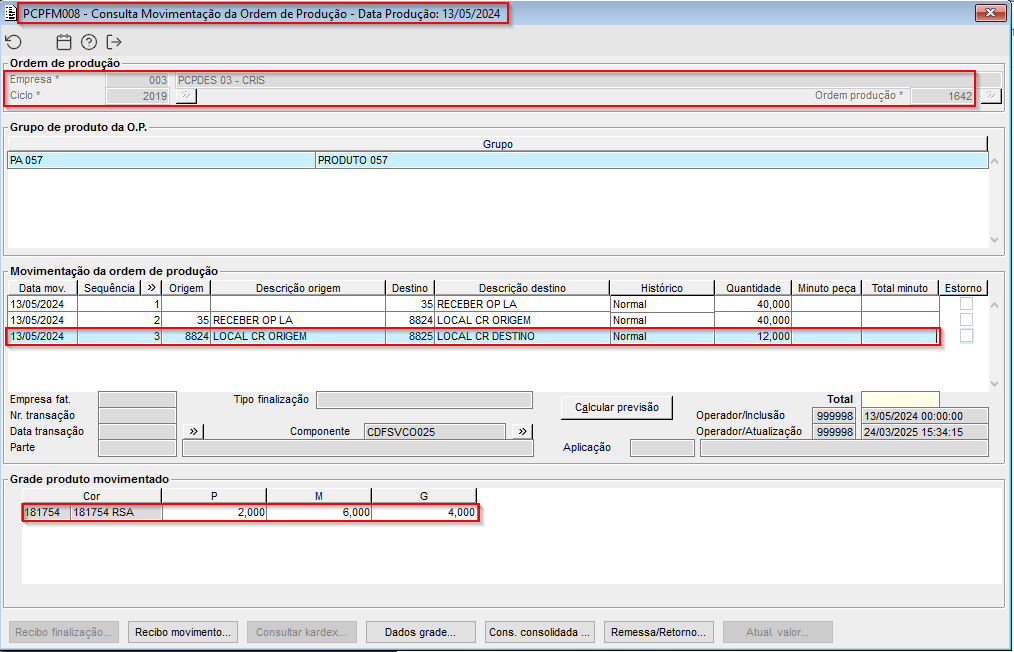
Task: Click the Data mov. column header
Action: pyautogui.click(x=42, y=288)
